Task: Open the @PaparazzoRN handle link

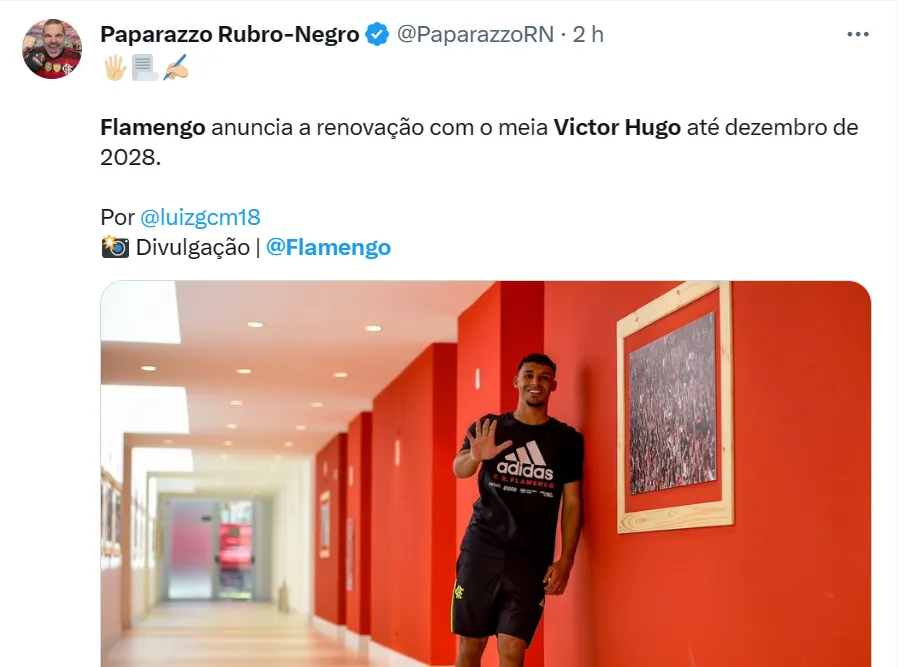Action: [475, 34]
